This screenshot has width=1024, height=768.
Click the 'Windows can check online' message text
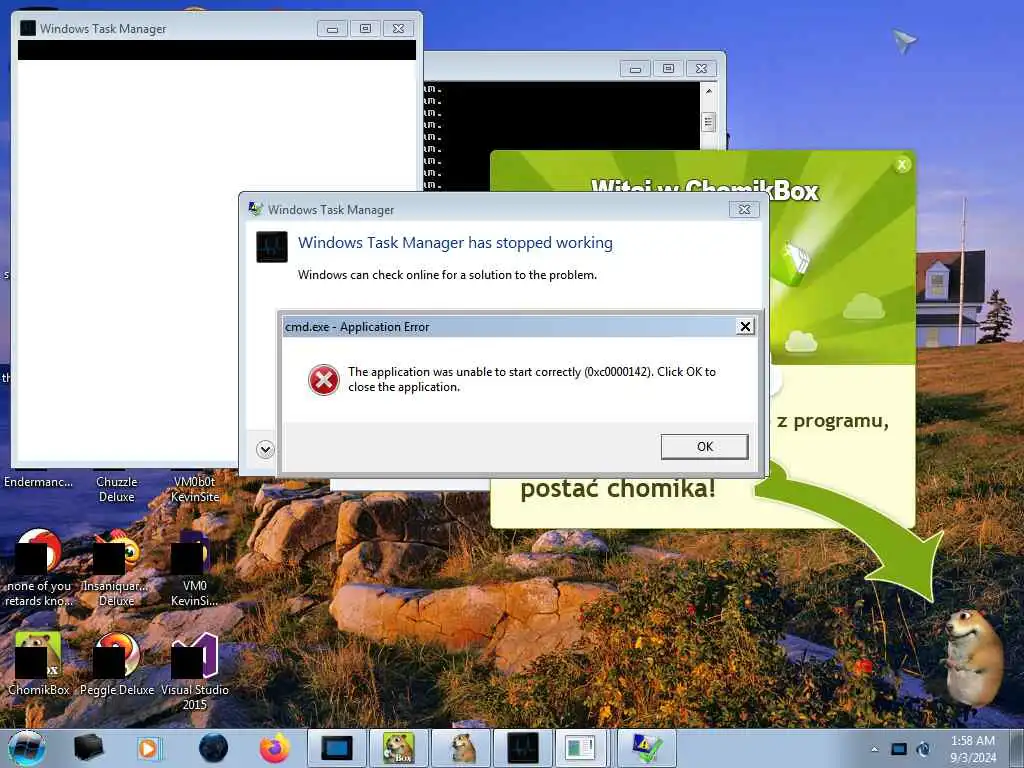pos(447,275)
